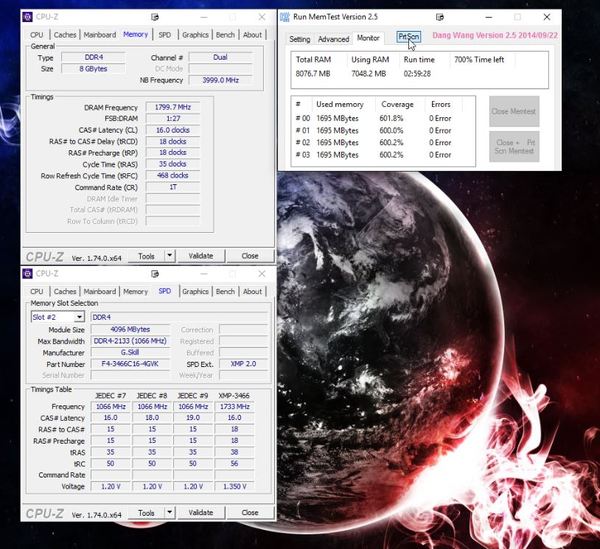Open Mainboard tab in bottom CPU-Z window
Screen dimensions: 600x549
click(x=99, y=292)
